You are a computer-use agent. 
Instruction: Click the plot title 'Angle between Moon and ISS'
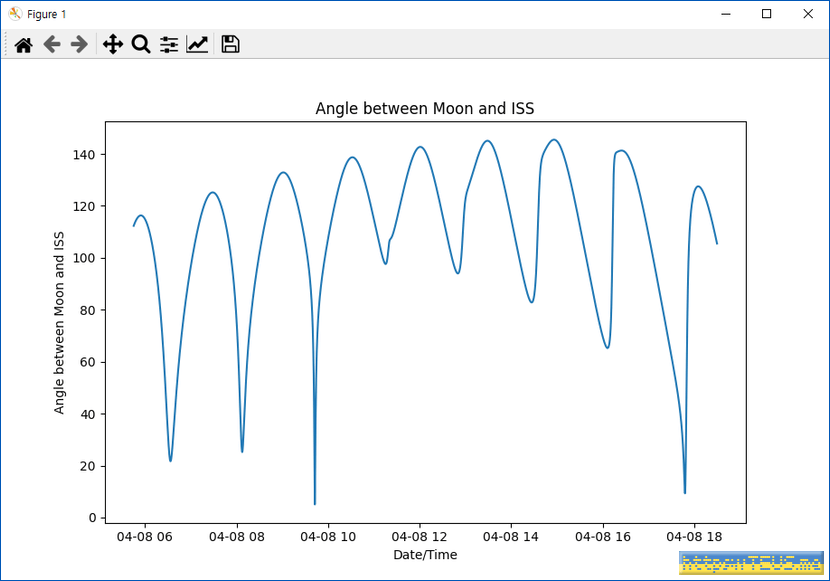tap(425, 108)
